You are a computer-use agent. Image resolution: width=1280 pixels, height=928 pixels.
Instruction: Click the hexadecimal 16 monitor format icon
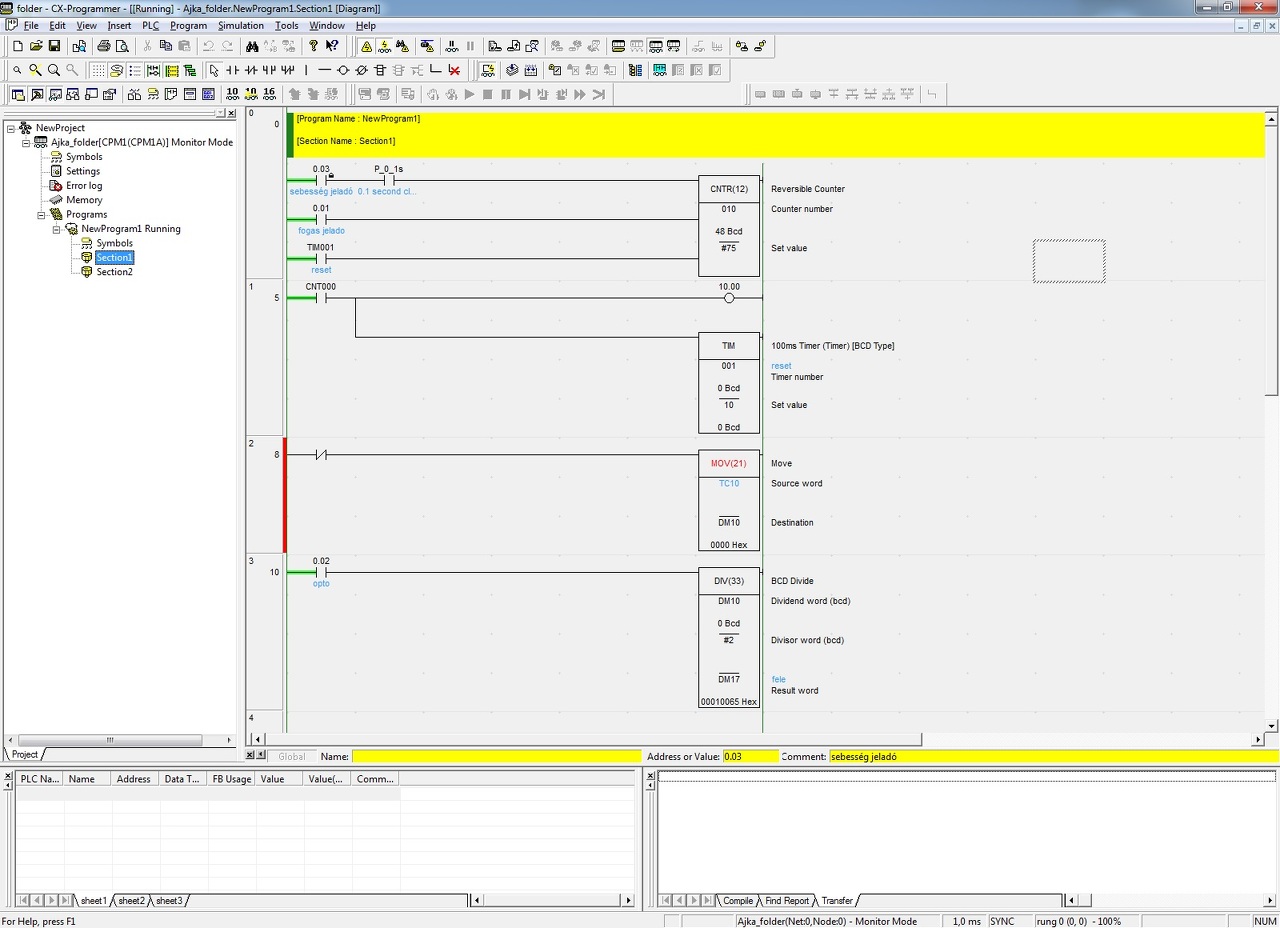[x=269, y=94]
